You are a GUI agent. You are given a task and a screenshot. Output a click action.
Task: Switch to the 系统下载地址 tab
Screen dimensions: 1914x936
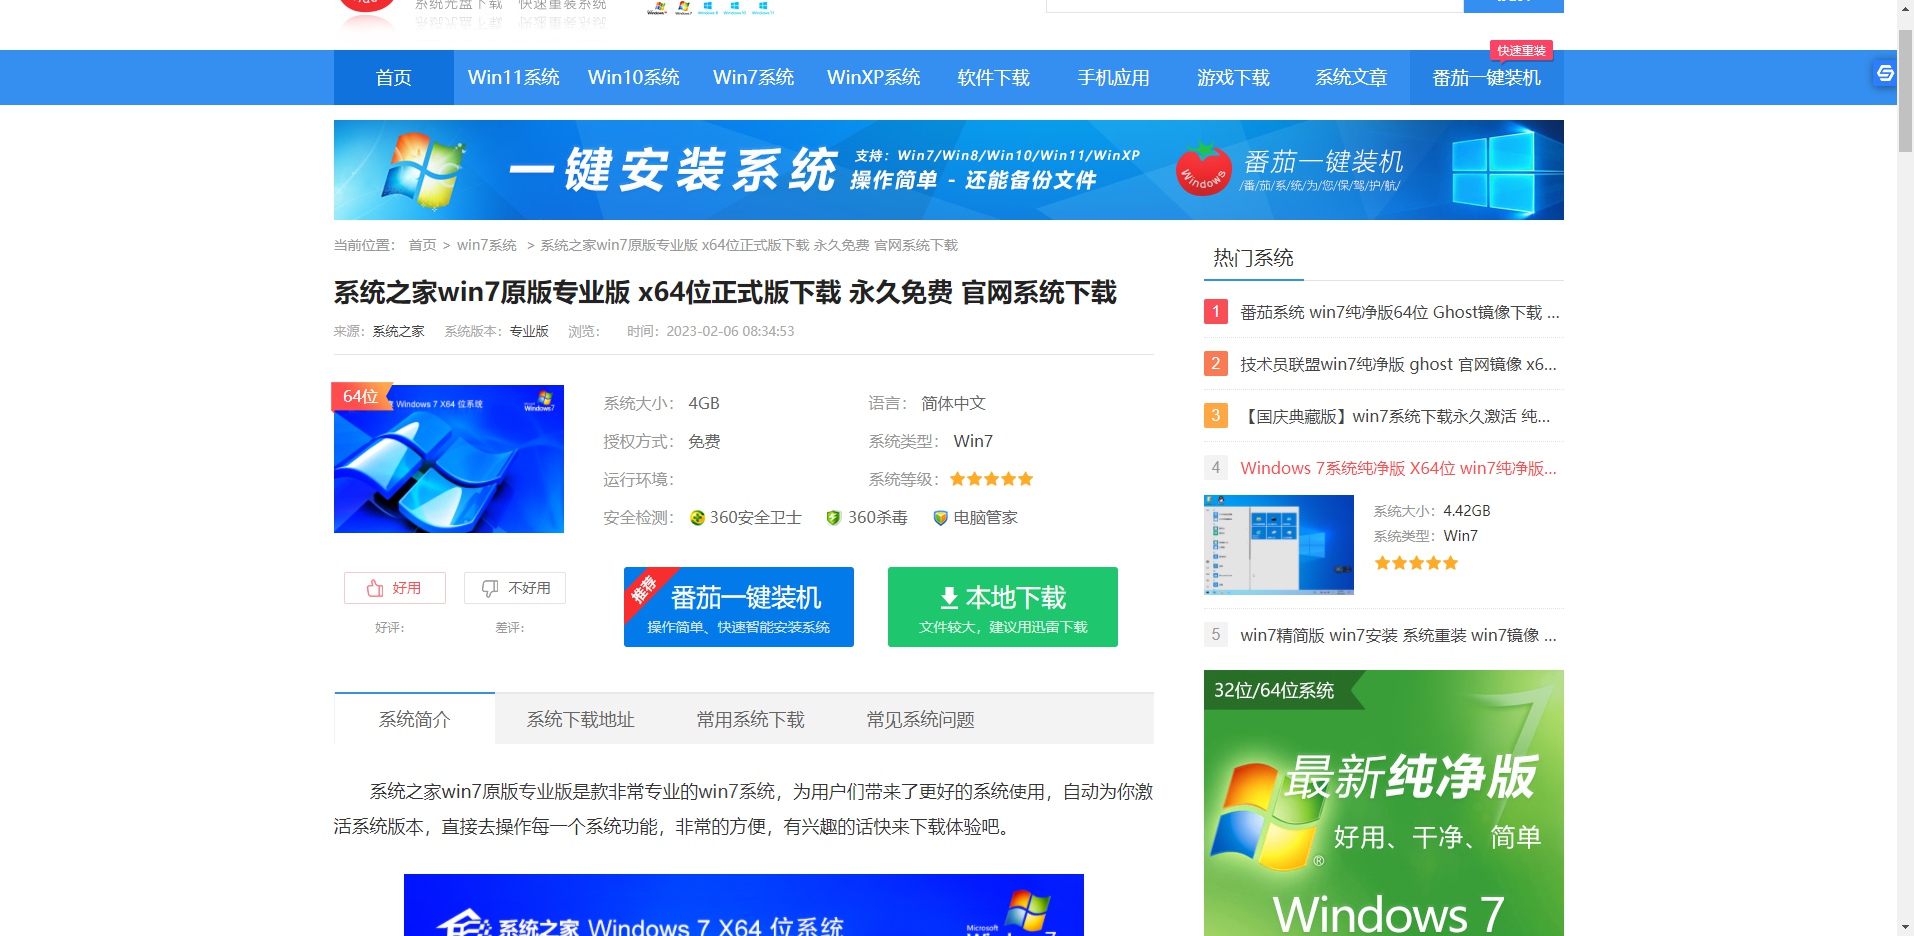pos(580,719)
